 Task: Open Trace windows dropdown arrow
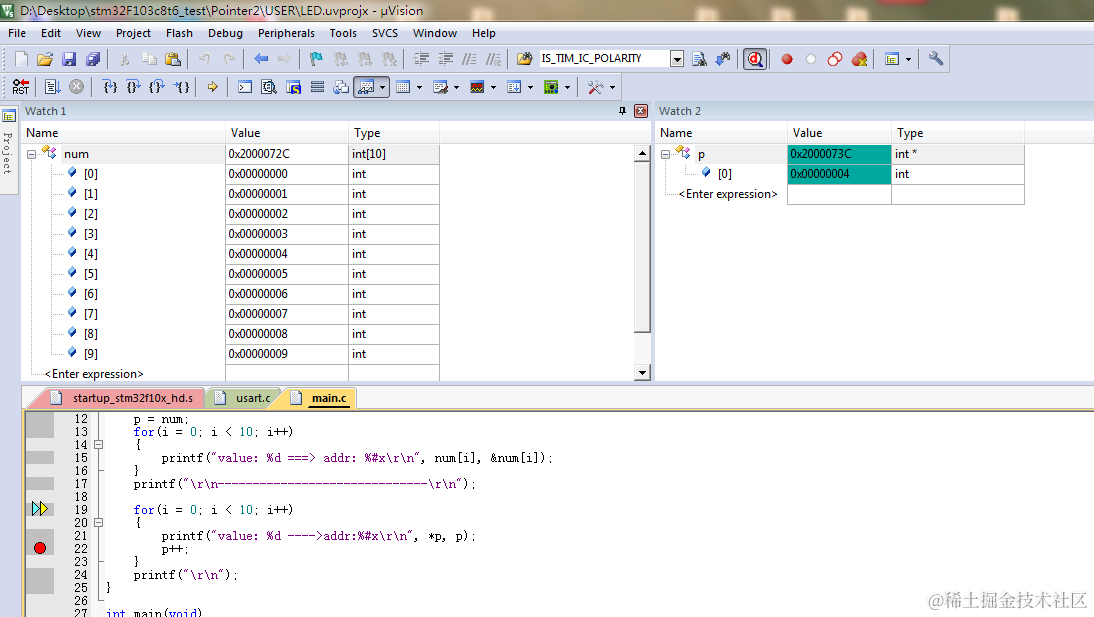(530, 87)
